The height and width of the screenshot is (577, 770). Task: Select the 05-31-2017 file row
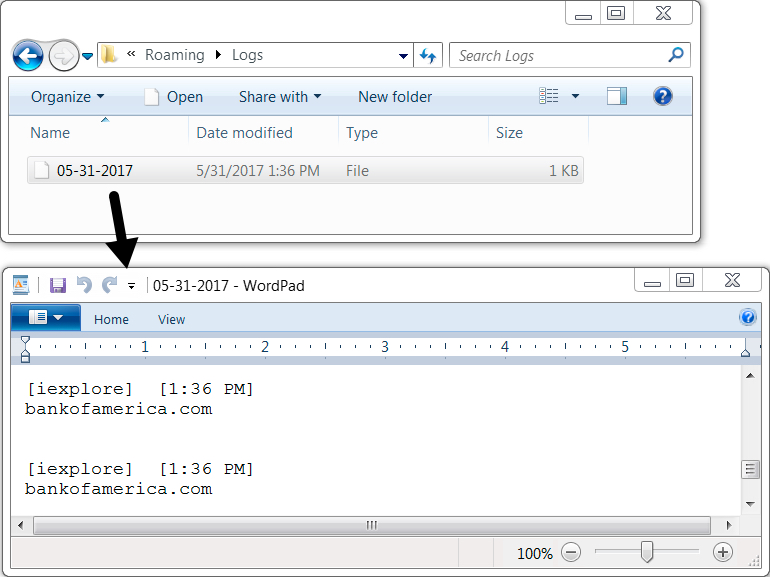(x=305, y=170)
